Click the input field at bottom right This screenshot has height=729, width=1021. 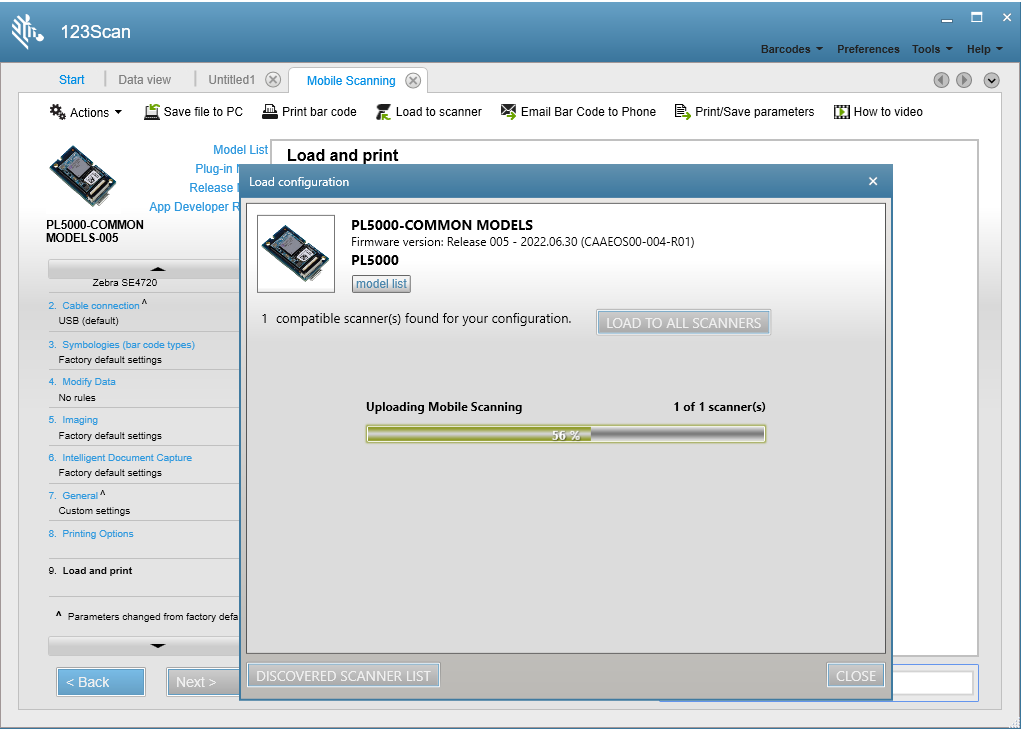point(932,683)
